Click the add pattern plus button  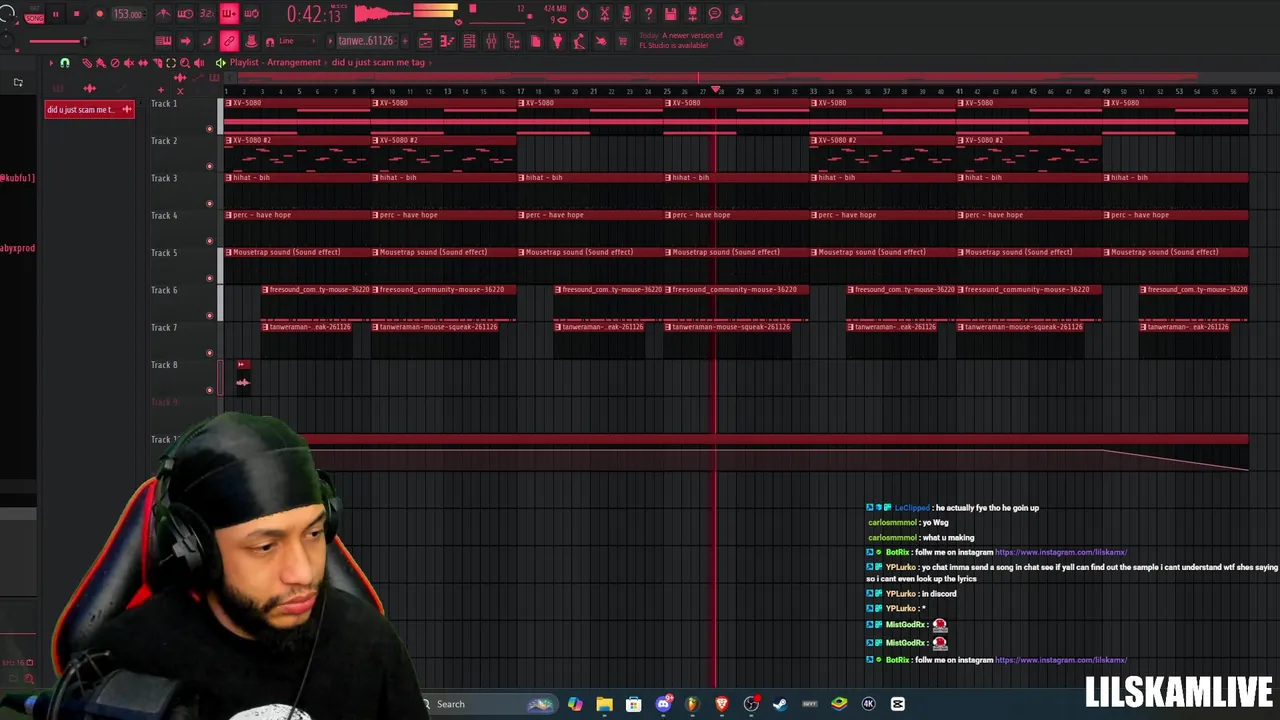coord(403,41)
